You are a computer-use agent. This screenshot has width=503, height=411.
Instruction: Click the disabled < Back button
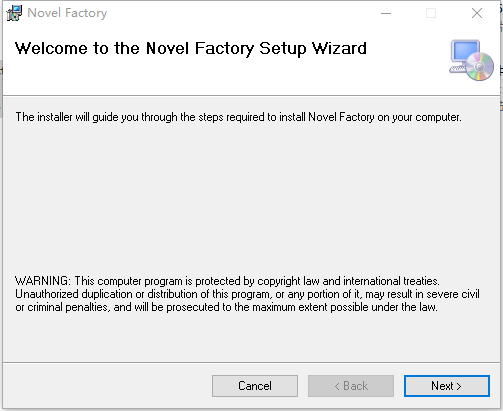click(351, 386)
